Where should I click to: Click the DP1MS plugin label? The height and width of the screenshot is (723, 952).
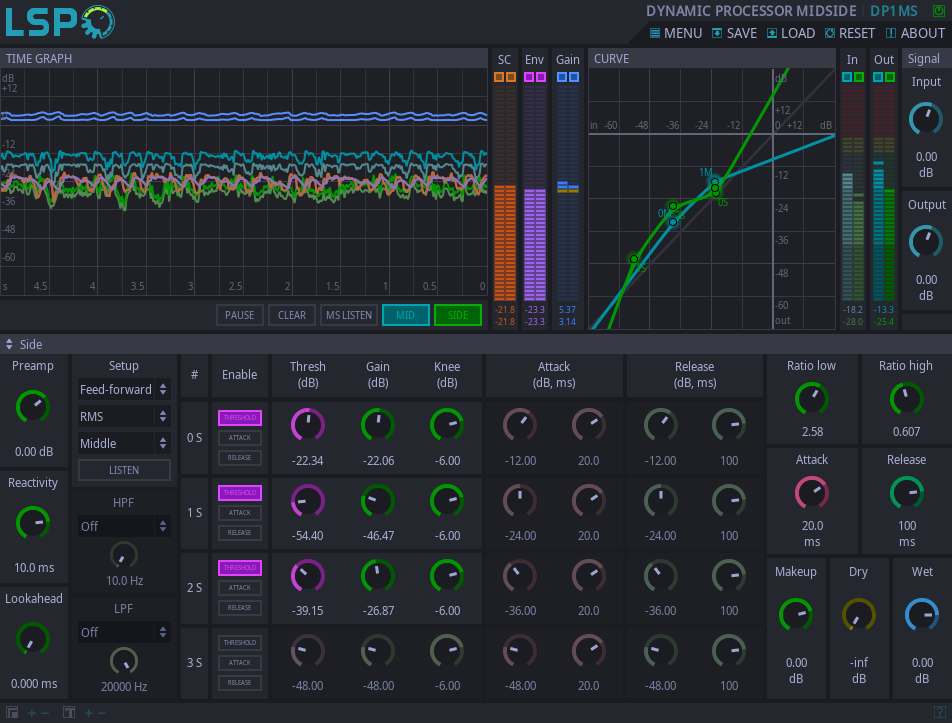[894, 11]
